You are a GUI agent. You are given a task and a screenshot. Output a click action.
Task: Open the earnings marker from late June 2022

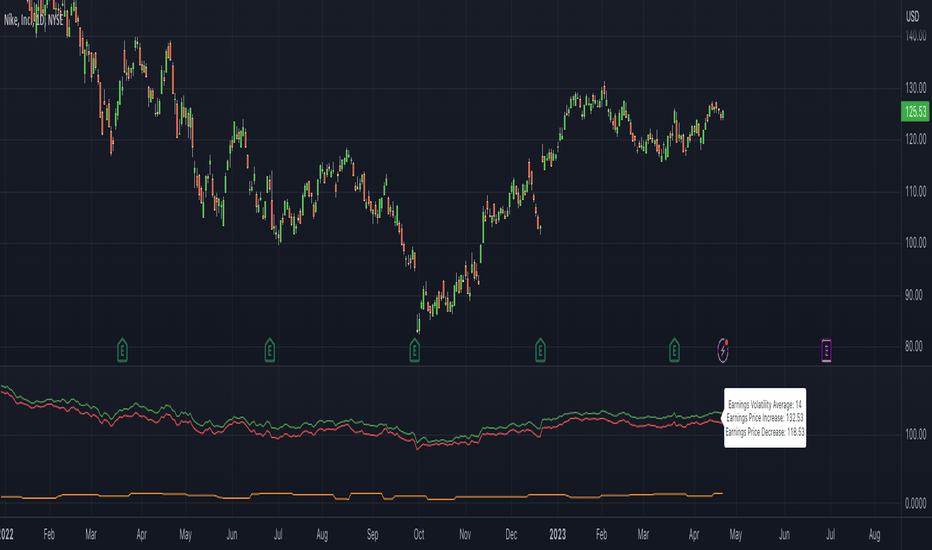[269, 350]
